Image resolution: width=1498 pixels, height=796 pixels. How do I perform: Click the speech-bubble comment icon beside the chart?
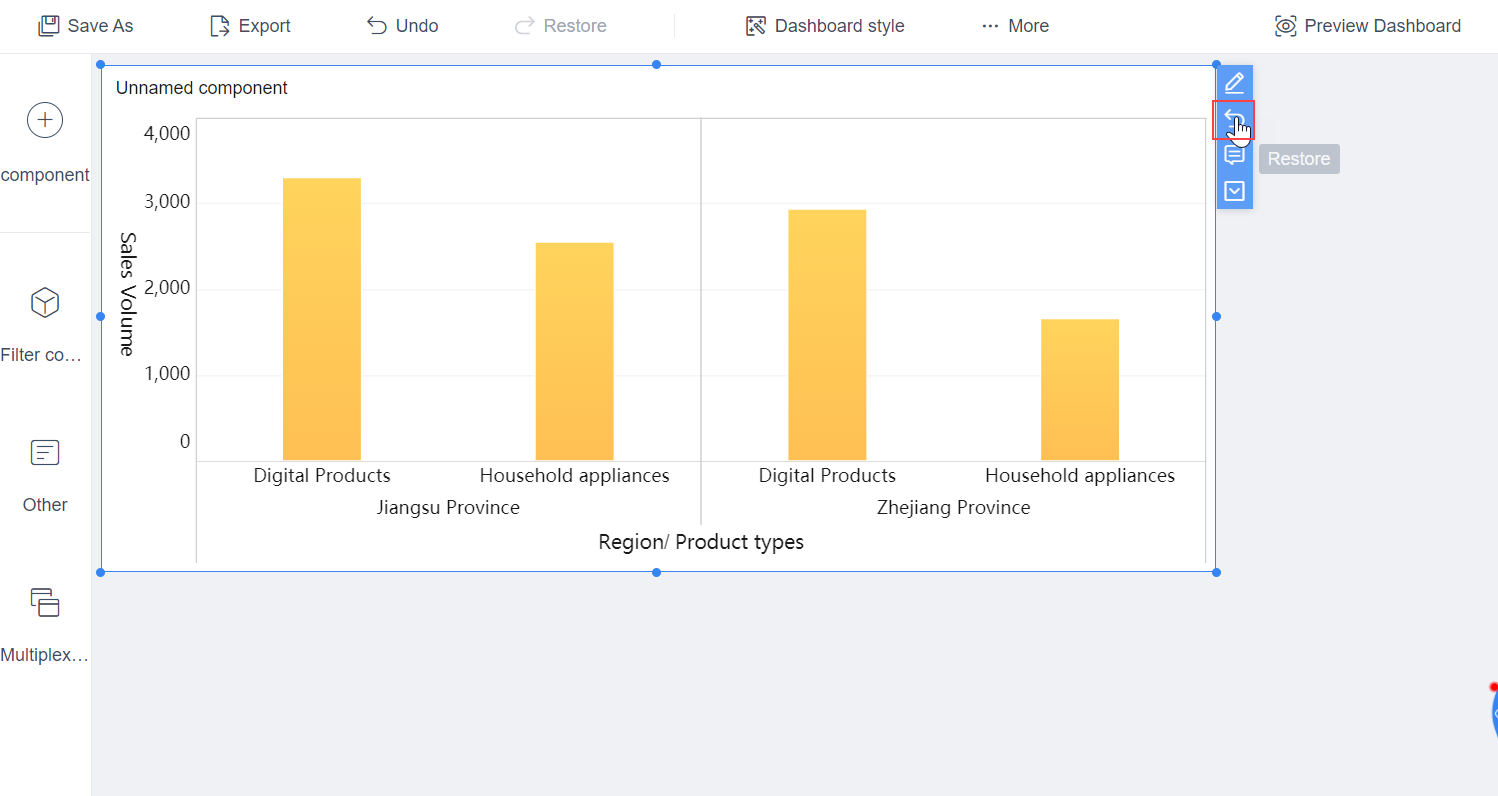click(x=1235, y=156)
